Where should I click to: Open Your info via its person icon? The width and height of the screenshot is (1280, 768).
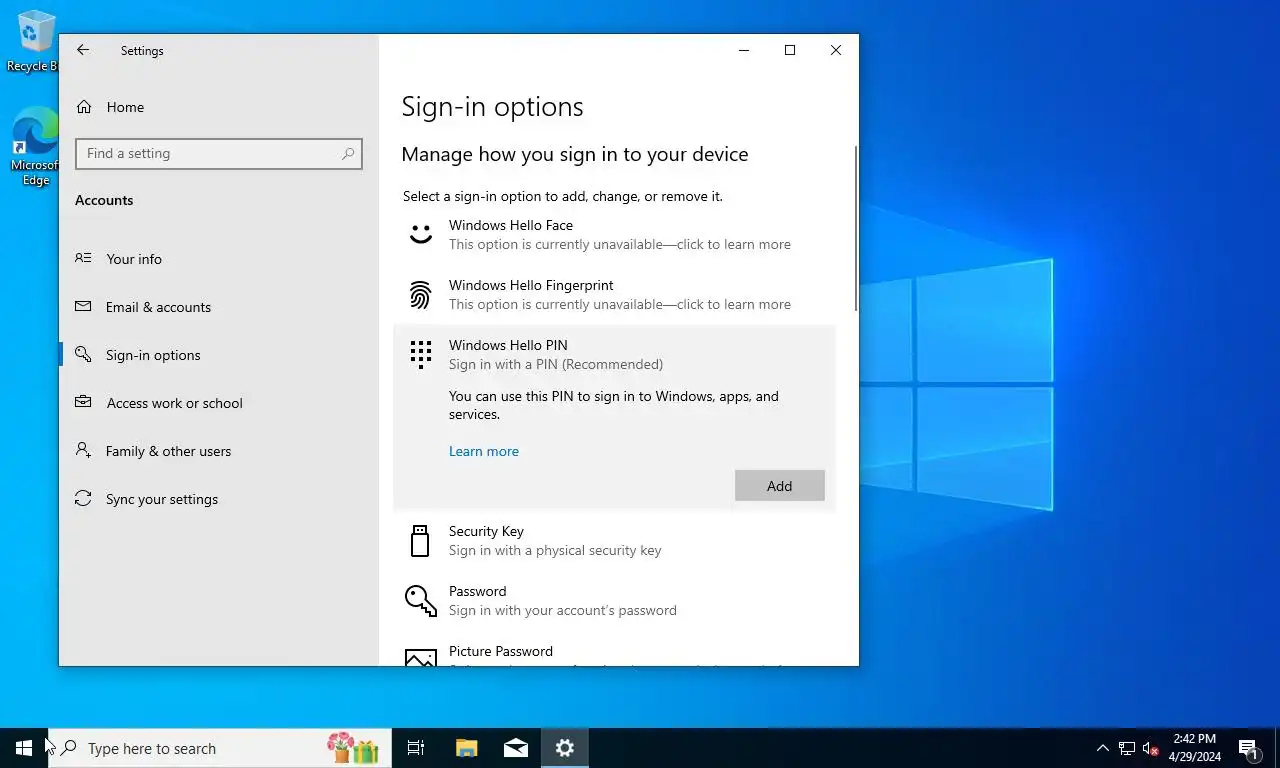tap(84, 258)
